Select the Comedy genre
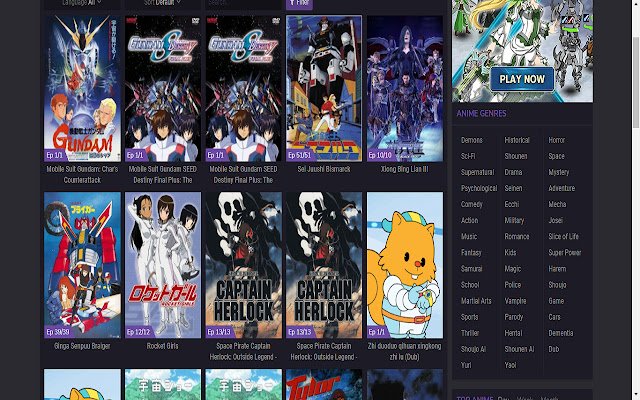 click(x=471, y=204)
